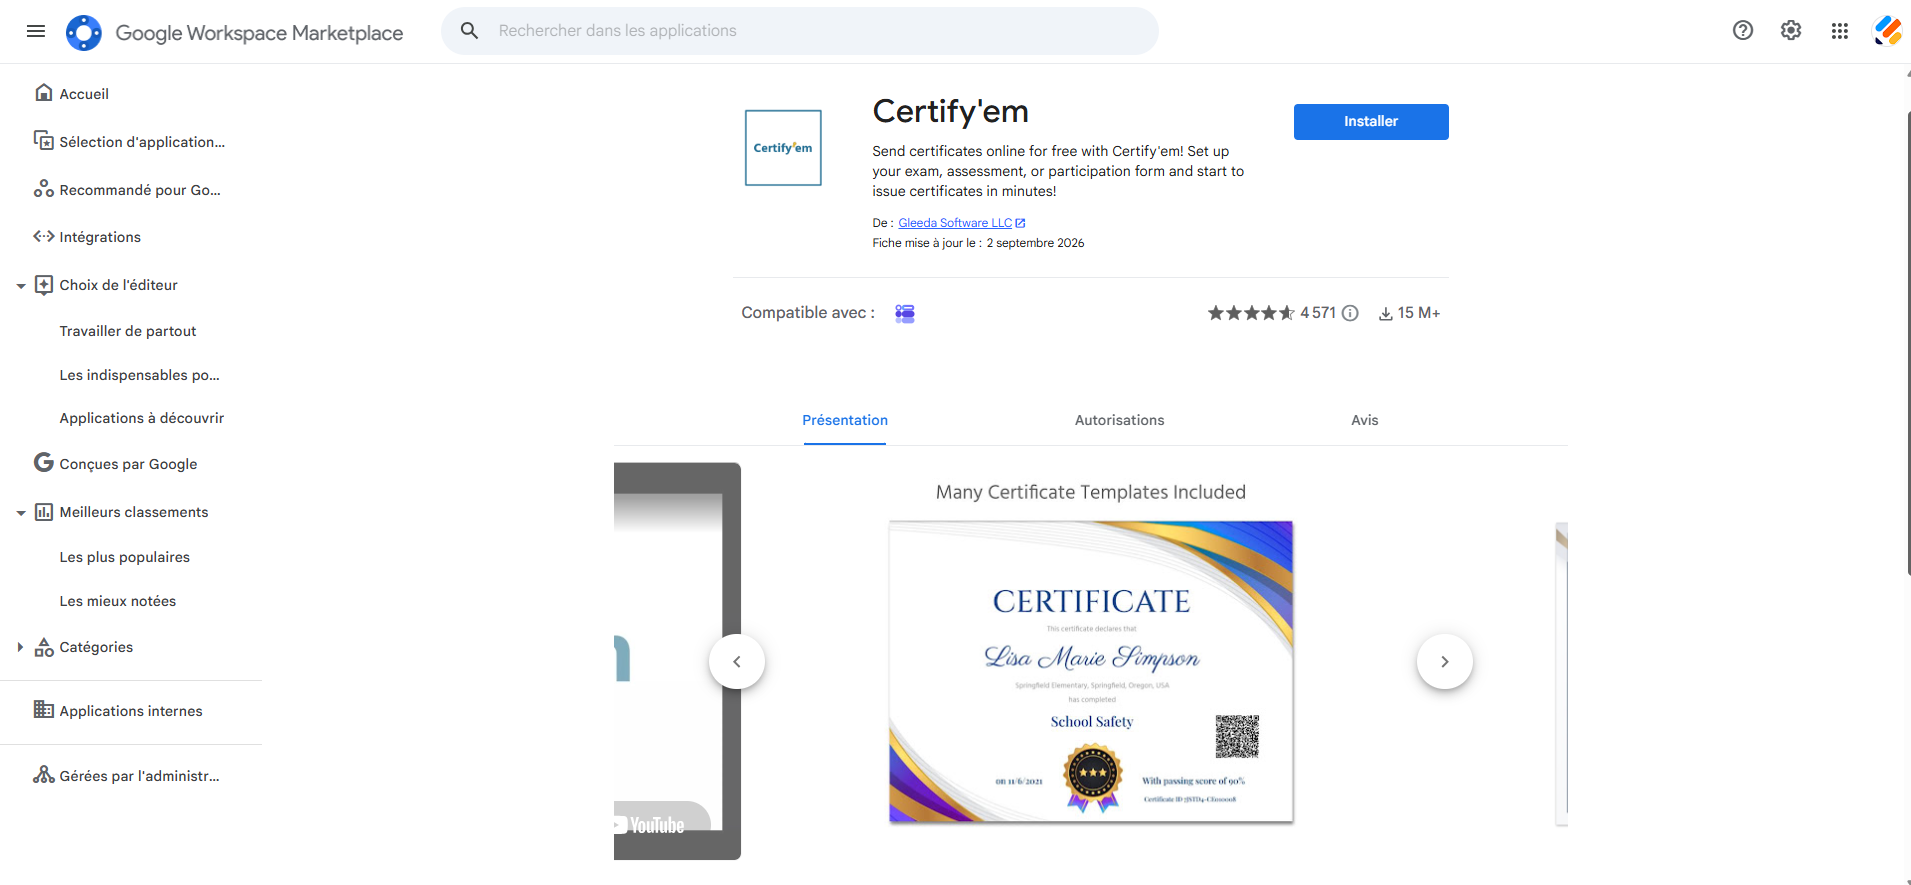Click the Choix de l'éditeur icon
The image size is (1911, 885).
44,285
